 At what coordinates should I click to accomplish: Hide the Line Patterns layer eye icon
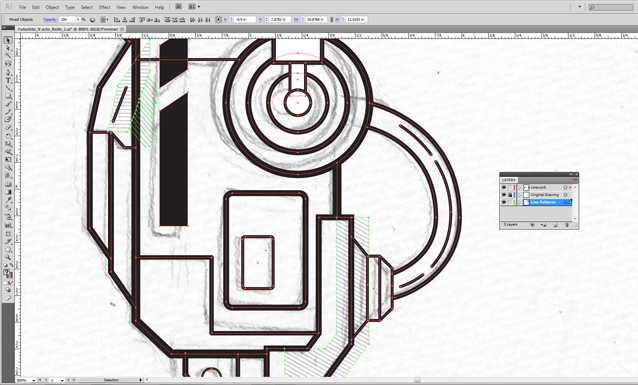click(x=504, y=202)
